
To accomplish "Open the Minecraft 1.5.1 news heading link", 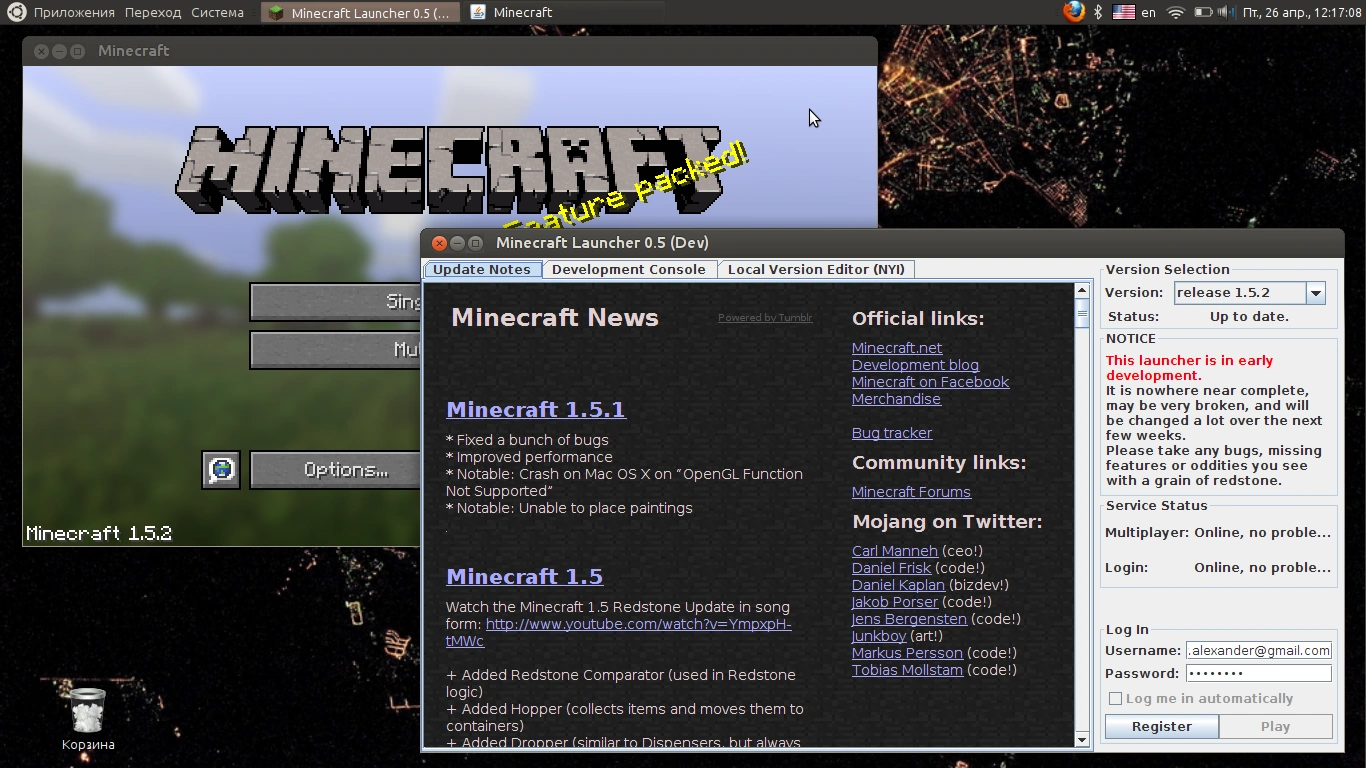I will click(536, 410).
